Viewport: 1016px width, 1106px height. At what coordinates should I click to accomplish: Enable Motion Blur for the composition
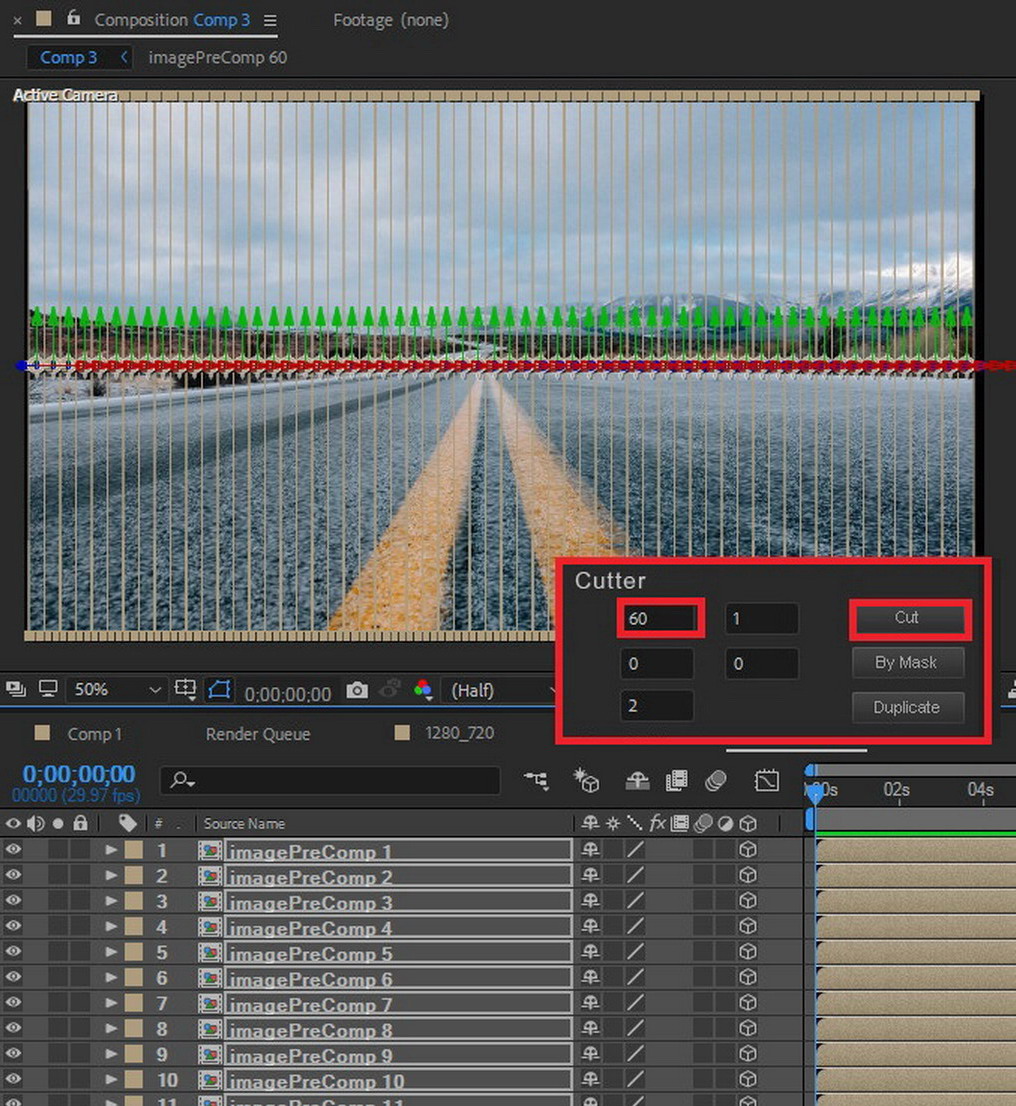click(x=715, y=780)
